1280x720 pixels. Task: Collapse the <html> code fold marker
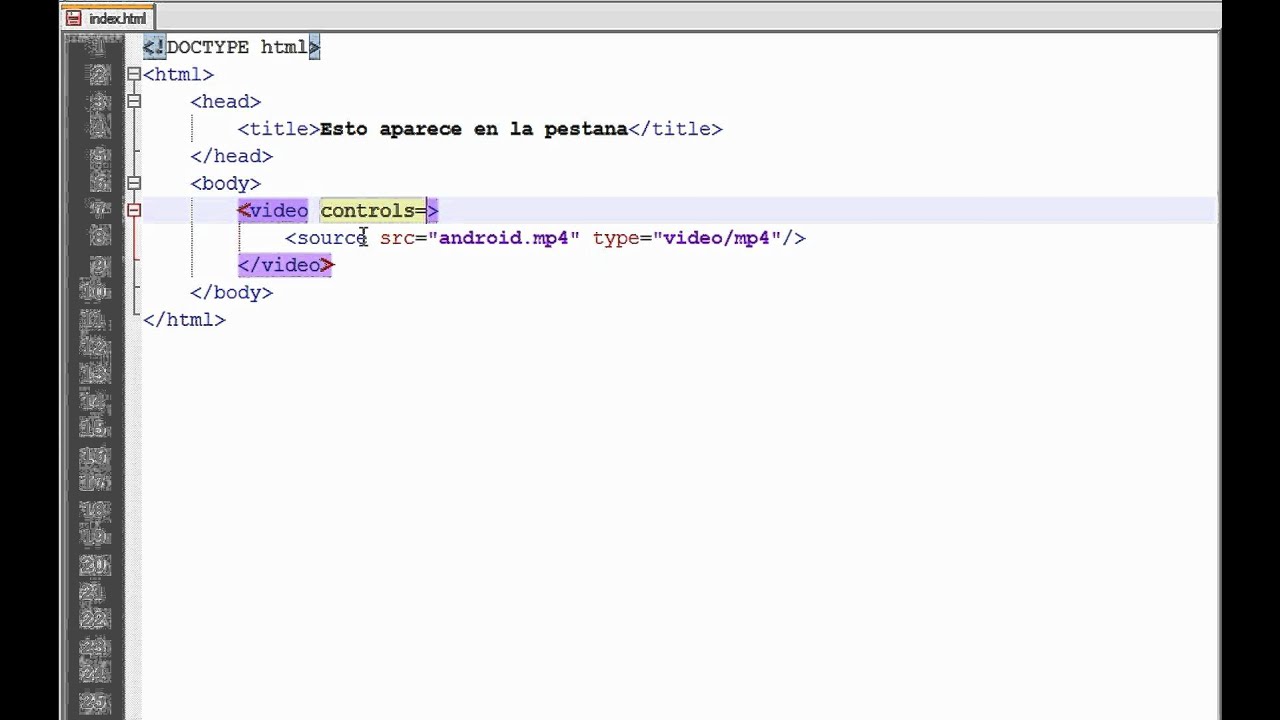134,74
